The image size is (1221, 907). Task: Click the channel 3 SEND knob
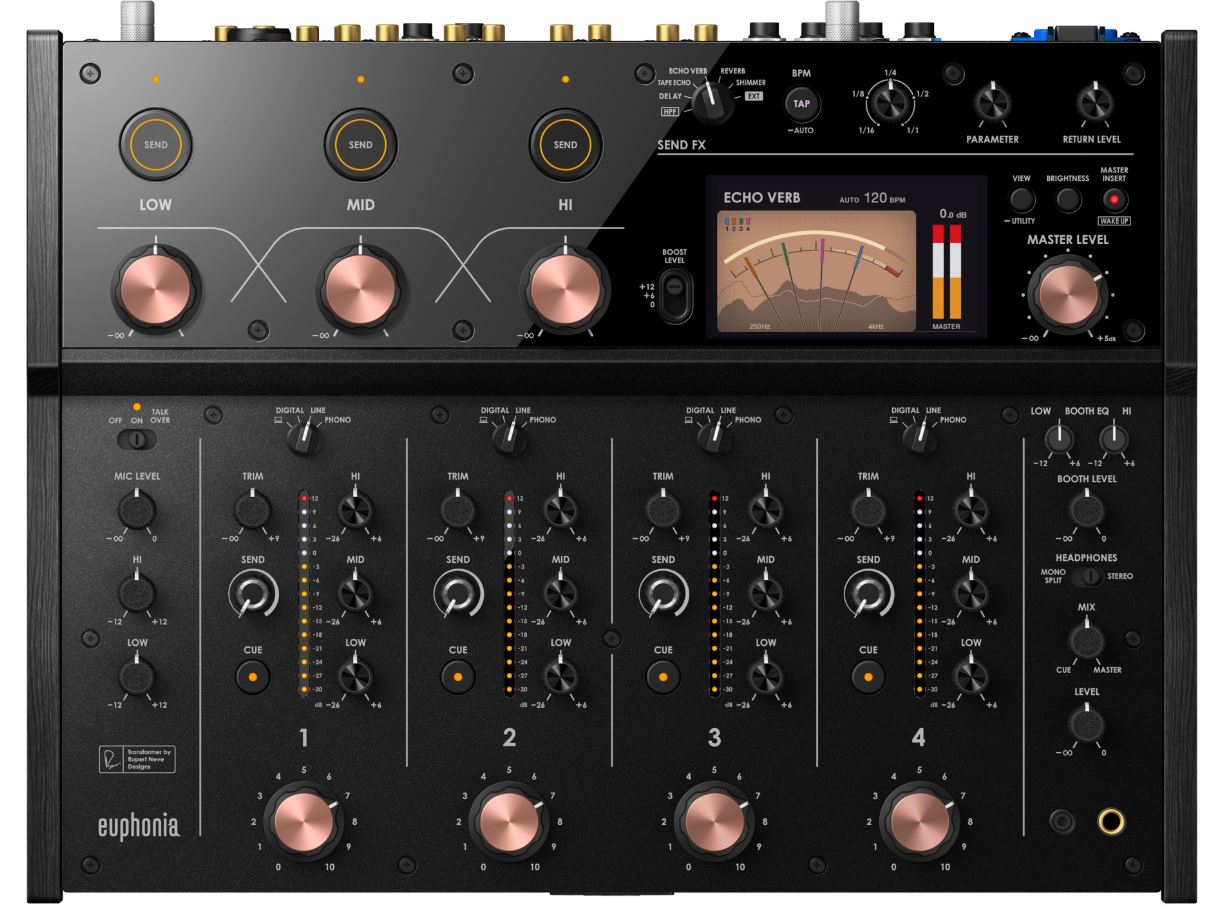[663, 596]
